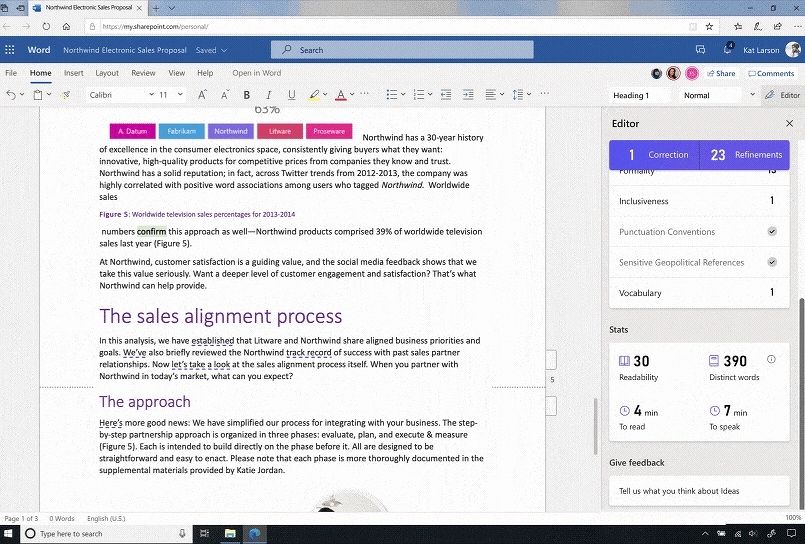This screenshot has width=805, height=544.
Task: Open the Word app launcher grid
Action: 11,49
